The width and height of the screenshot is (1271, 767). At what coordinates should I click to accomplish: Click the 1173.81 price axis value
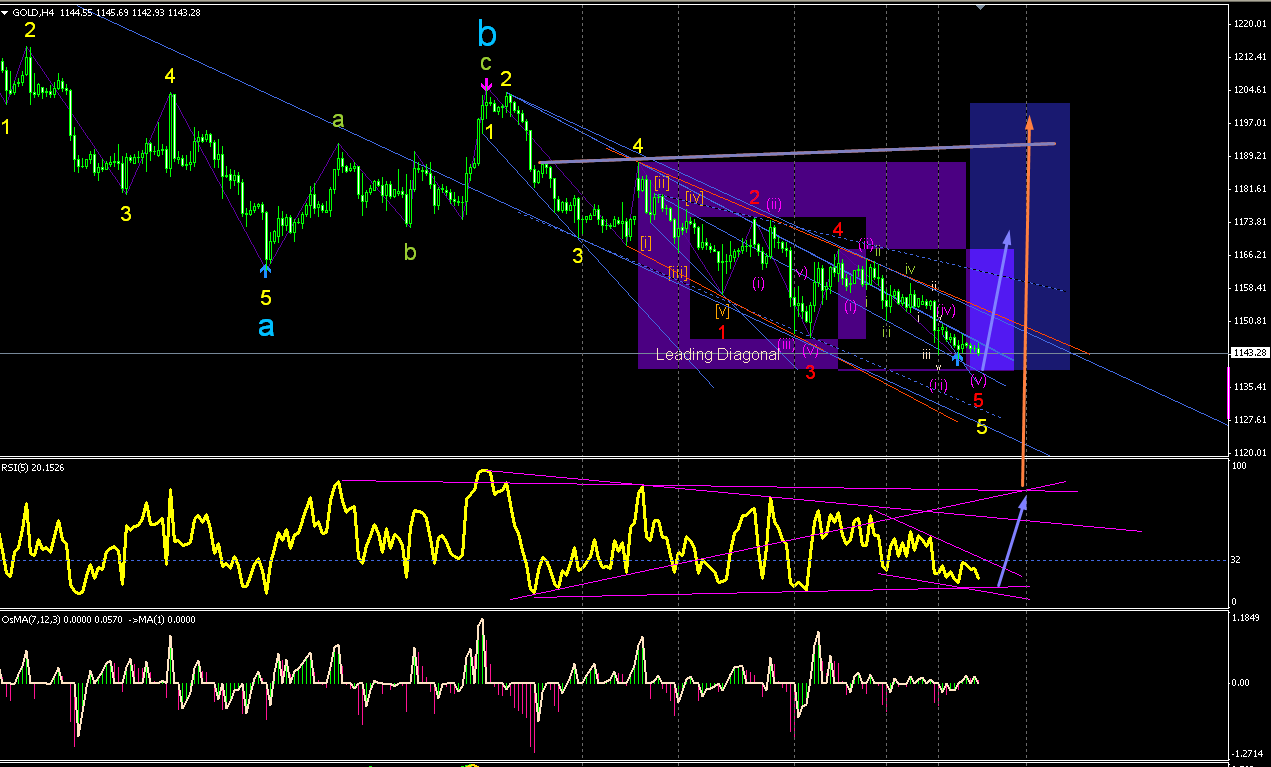[1249, 221]
